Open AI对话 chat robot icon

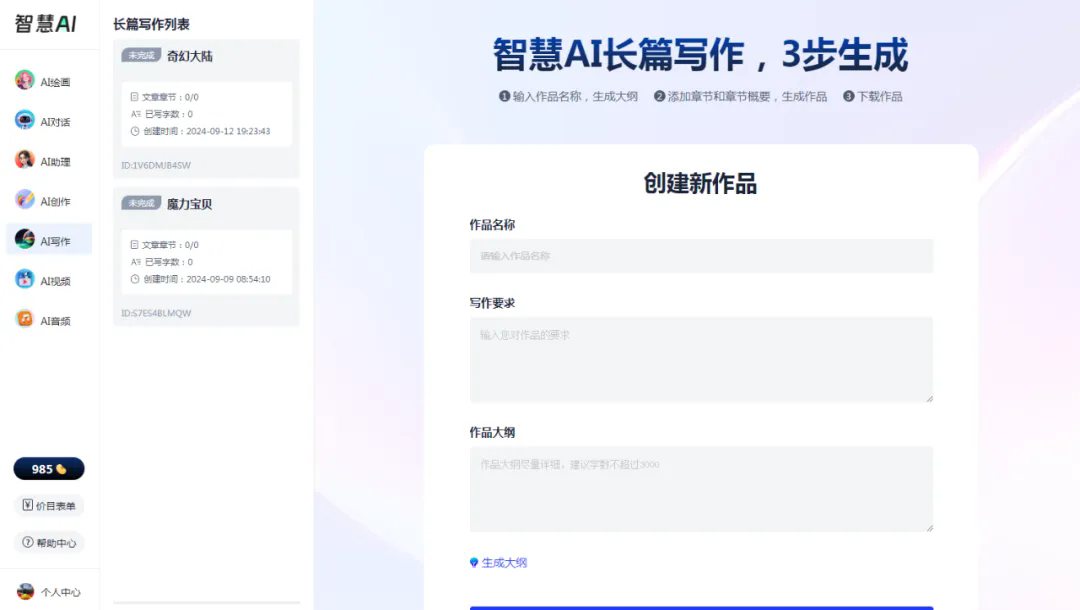25,121
